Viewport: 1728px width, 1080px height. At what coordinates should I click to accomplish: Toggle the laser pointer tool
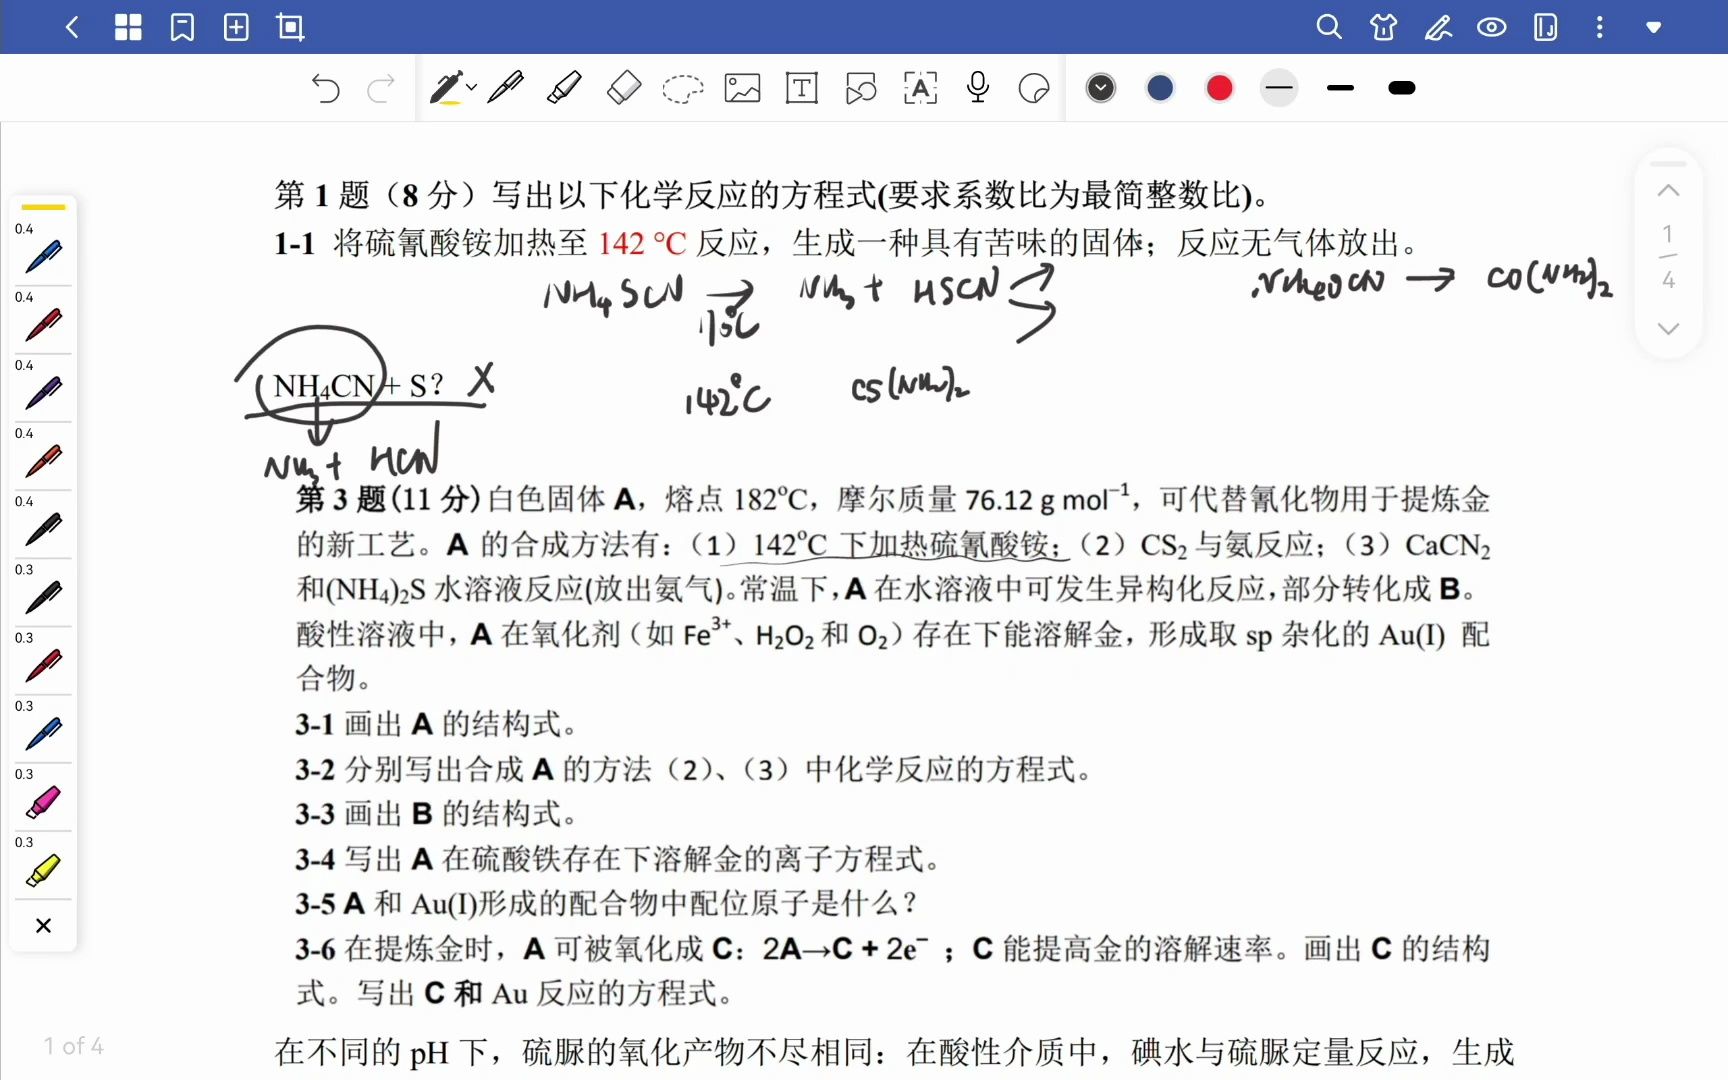point(1033,88)
